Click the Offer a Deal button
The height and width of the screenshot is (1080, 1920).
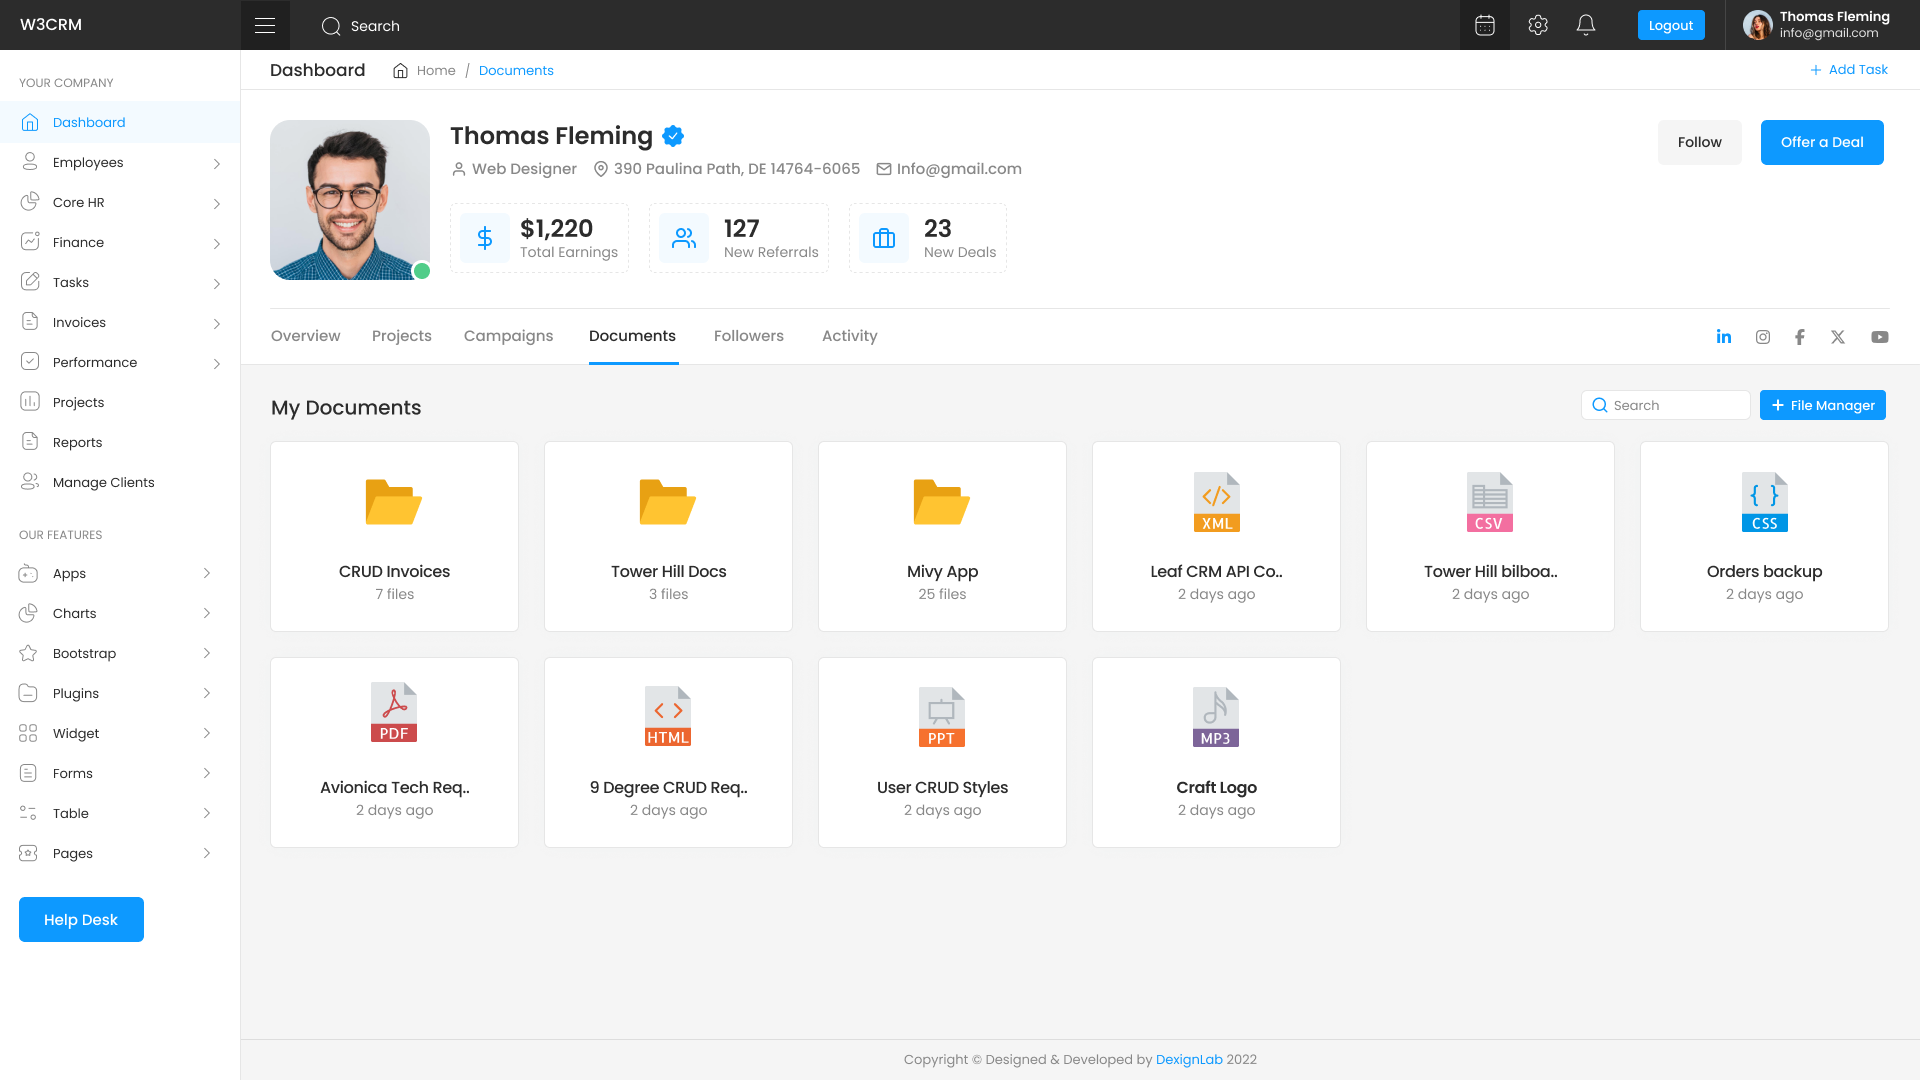tap(1822, 142)
